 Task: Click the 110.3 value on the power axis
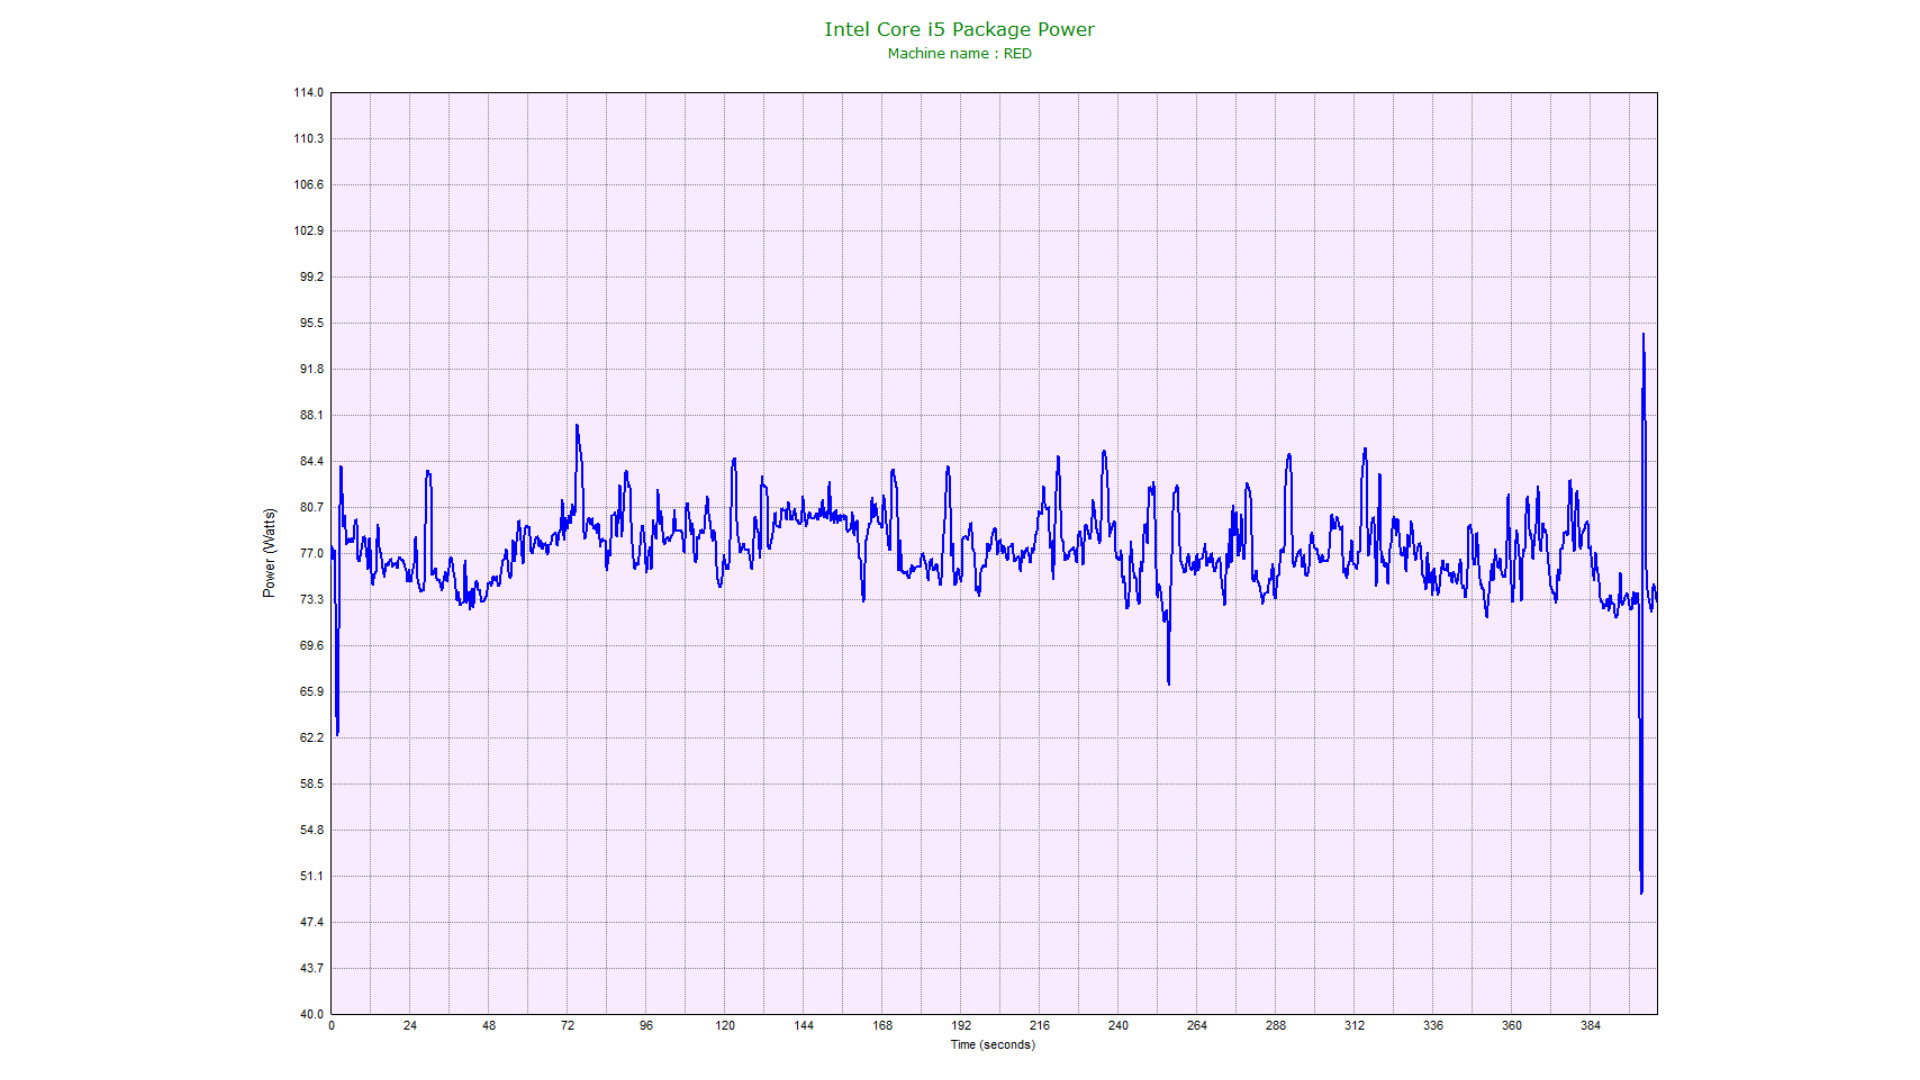(x=309, y=139)
